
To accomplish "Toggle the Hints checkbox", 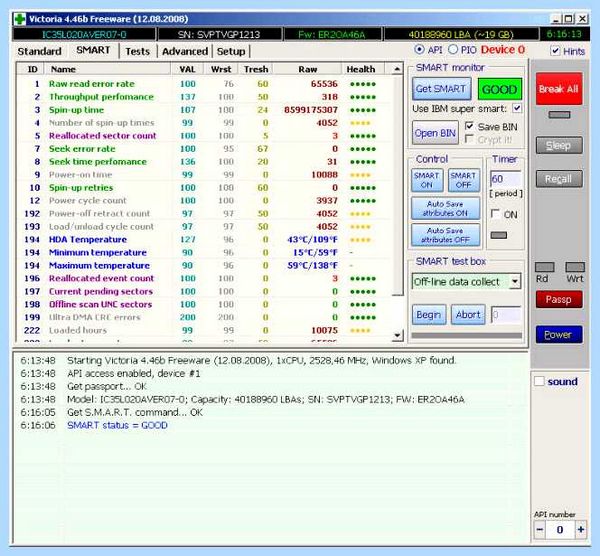I will click(555, 51).
